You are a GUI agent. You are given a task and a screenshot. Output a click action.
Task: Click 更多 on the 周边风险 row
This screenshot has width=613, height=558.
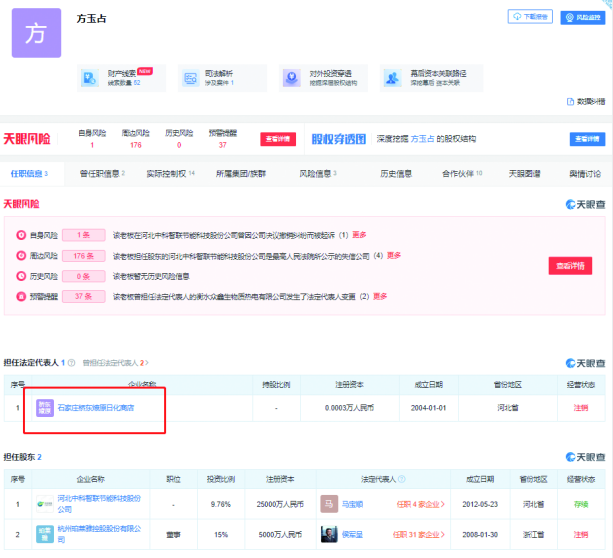394,255
